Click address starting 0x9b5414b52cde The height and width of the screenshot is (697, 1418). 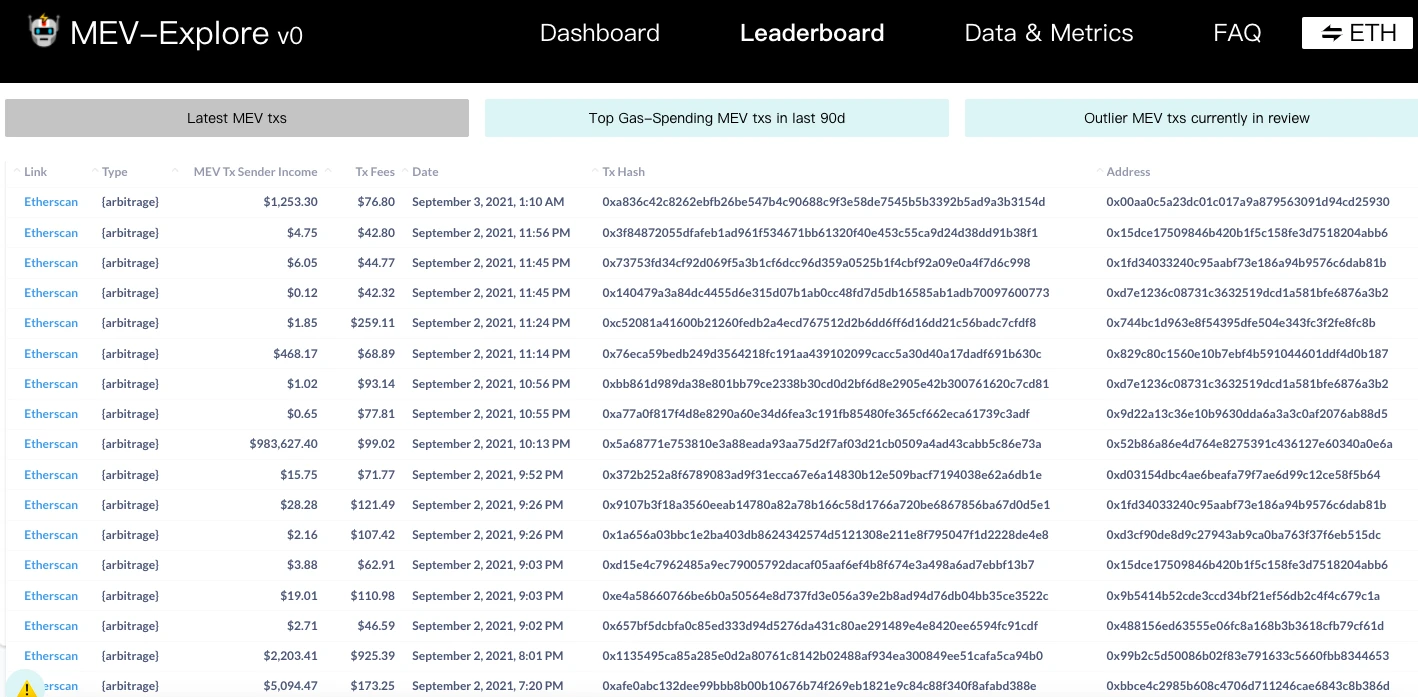[x=1243, y=596]
